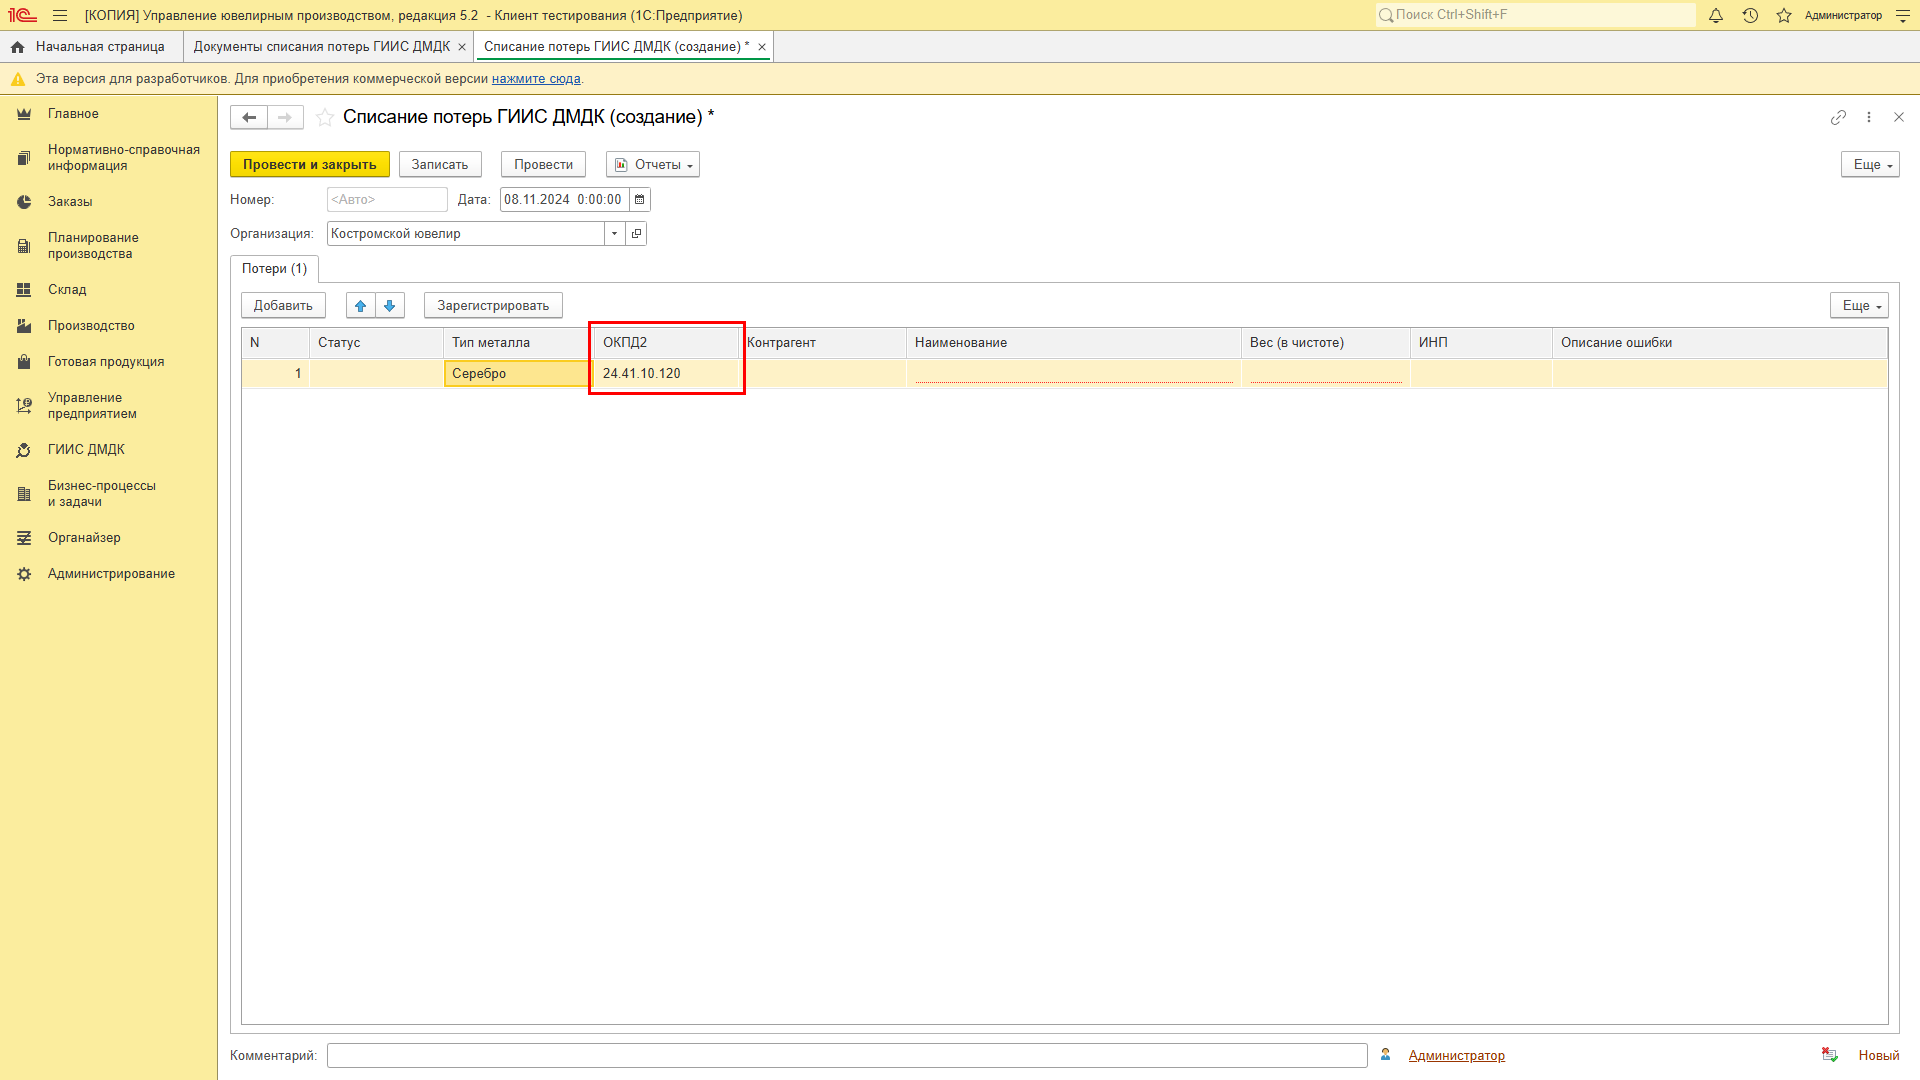
Task: Expand Еще menu above the table
Action: point(1859,306)
